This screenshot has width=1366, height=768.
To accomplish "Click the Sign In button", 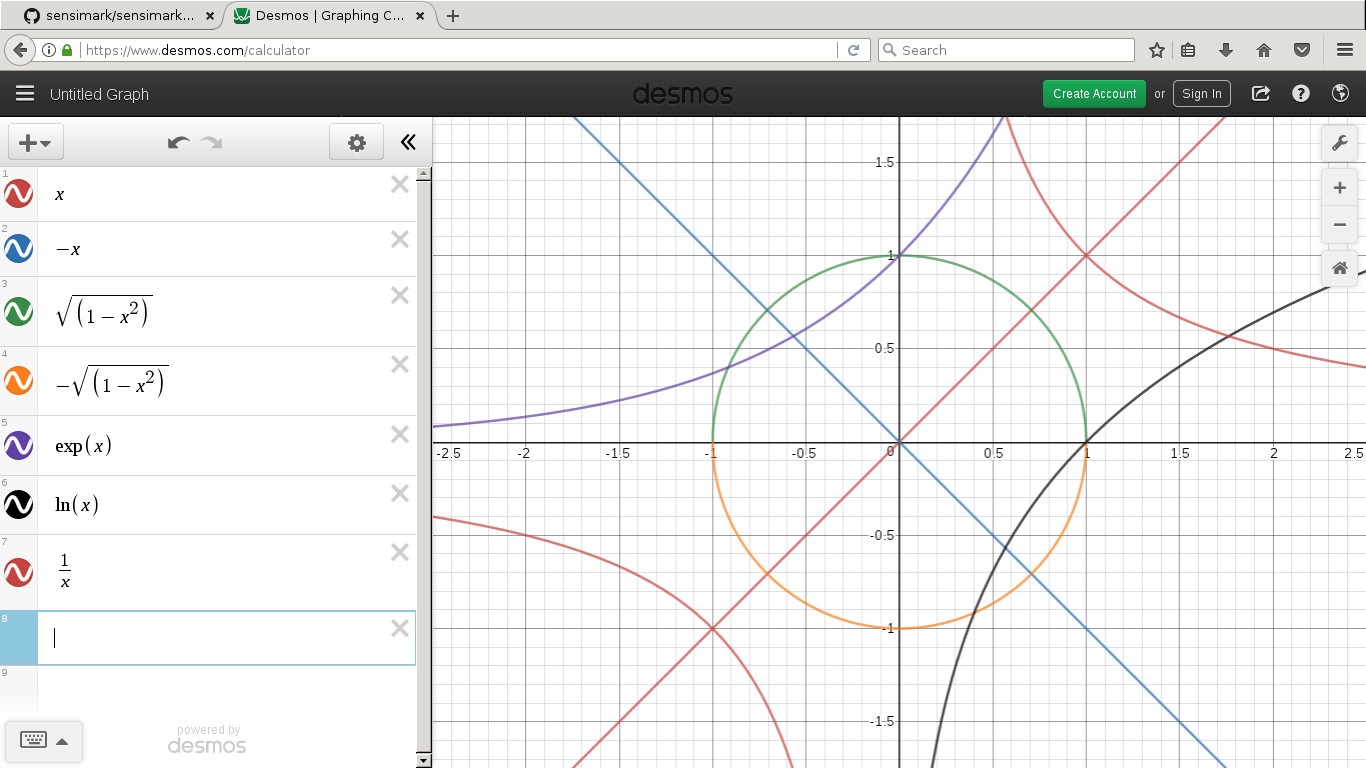I will pyautogui.click(x=1202, y=93).
